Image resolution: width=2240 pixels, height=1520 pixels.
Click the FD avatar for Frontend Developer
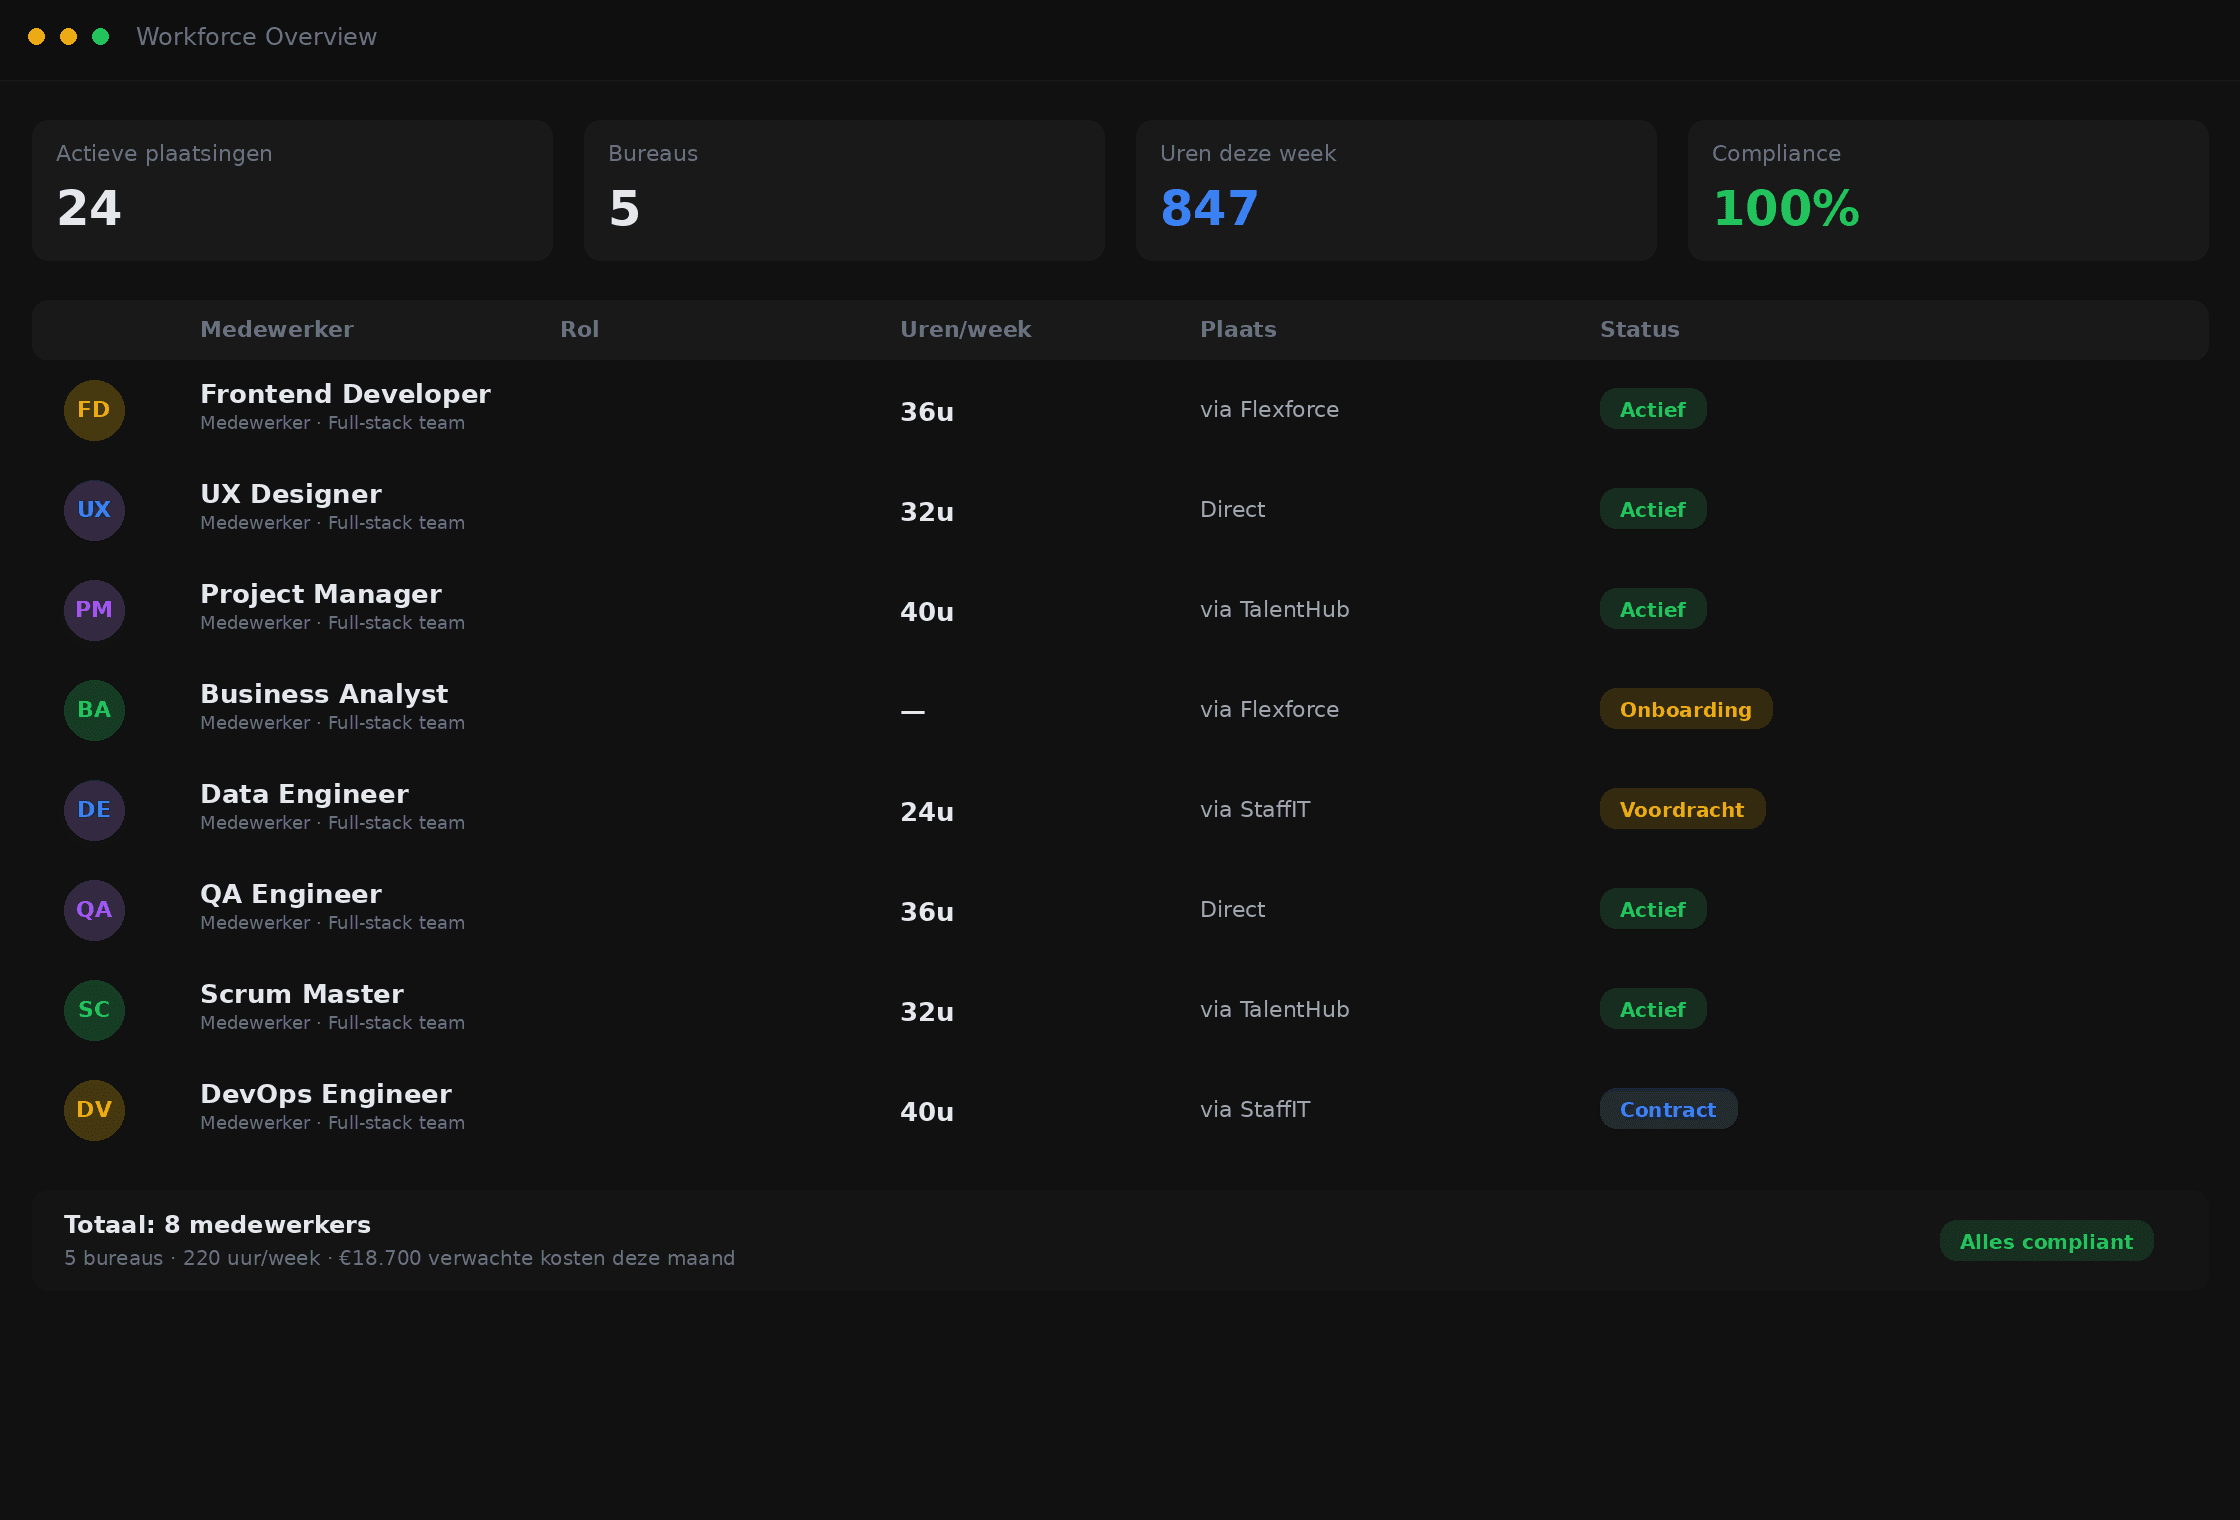pyautogui.click(x=94, y=410)
